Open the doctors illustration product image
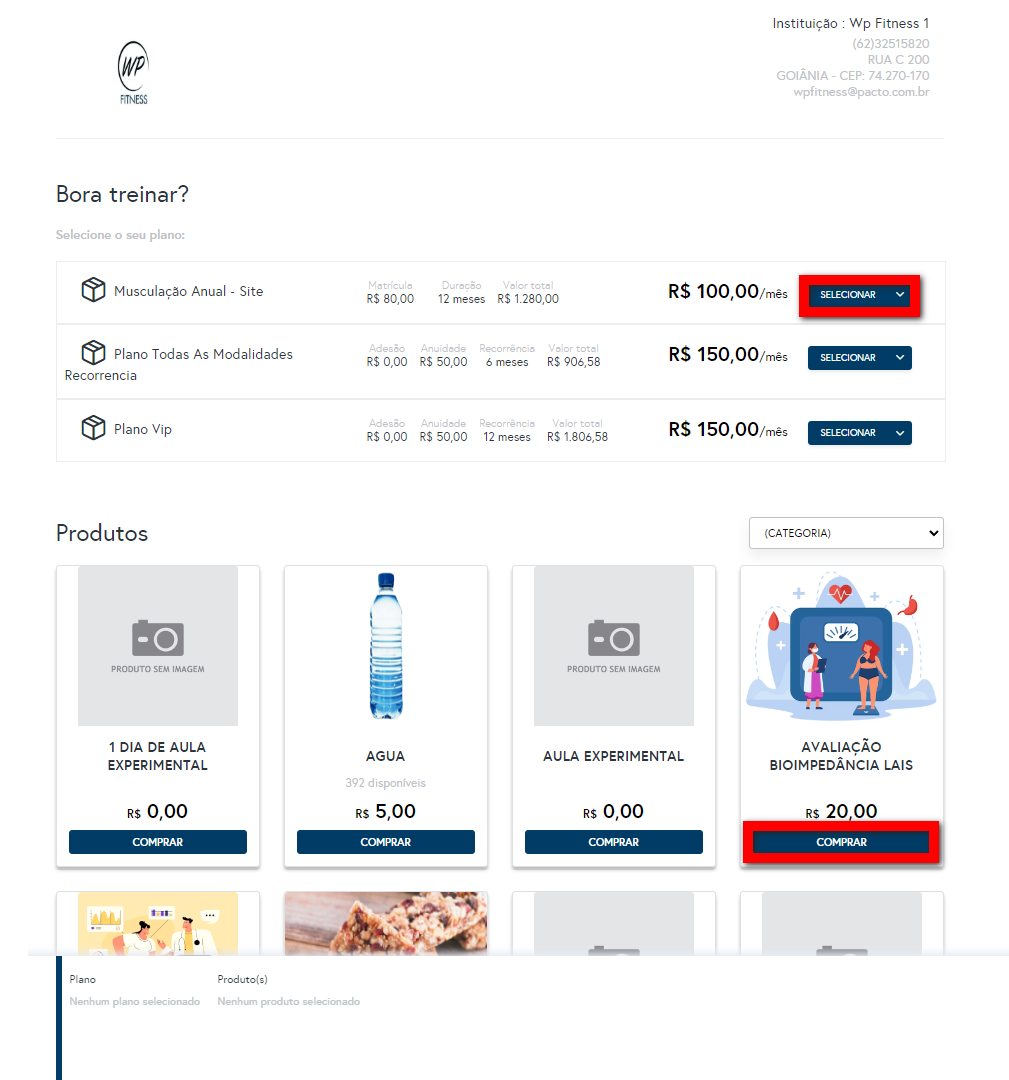Screen dimensions: 1009x1080 (158, 923)
